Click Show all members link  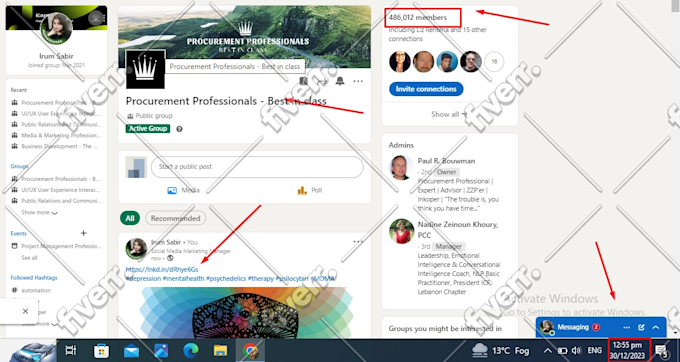click(449, 114)
